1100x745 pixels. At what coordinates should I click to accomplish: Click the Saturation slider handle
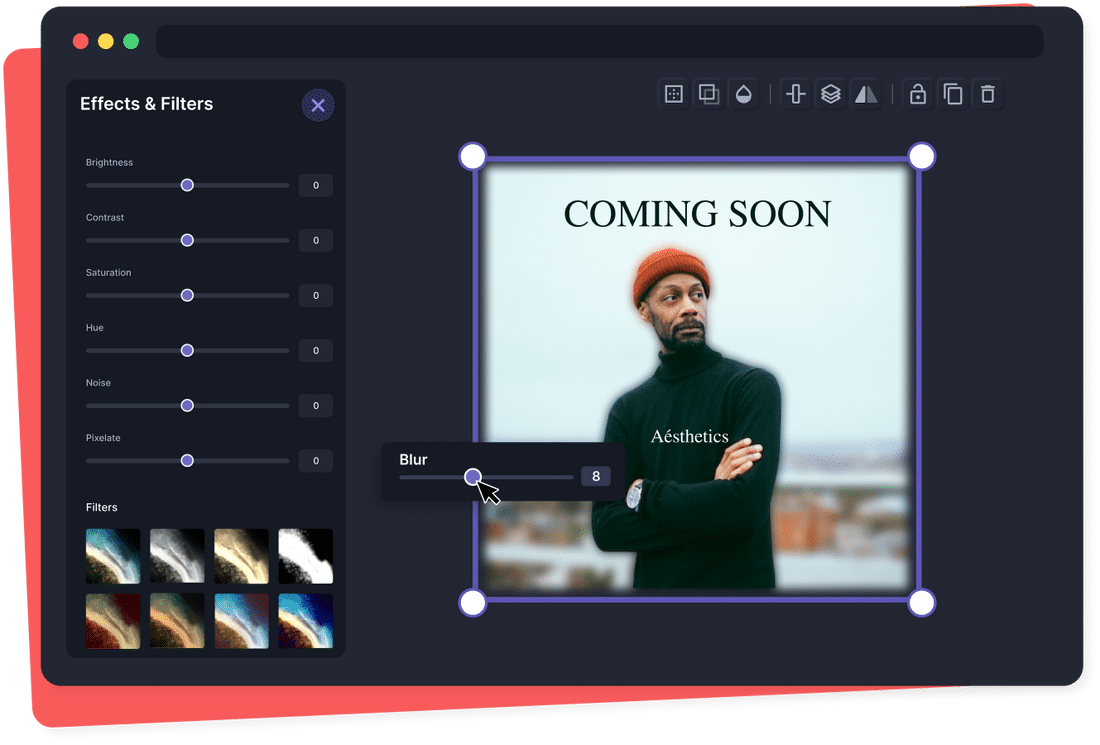point(186,295)
